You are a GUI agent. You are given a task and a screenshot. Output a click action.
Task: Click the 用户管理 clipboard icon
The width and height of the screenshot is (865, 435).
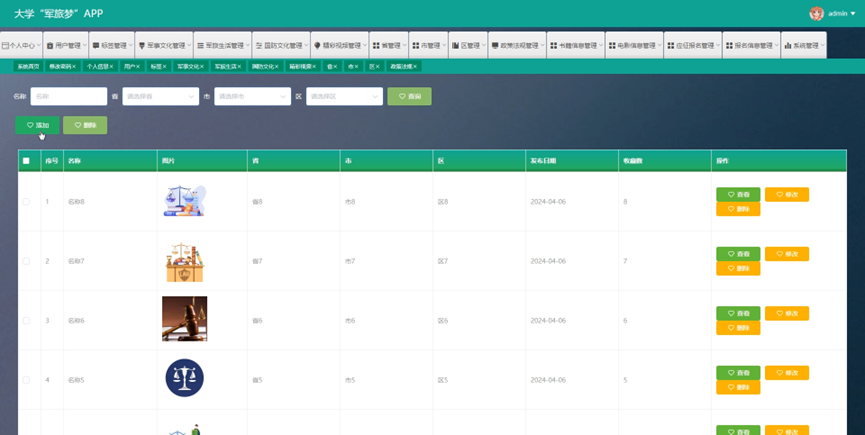[x=50, y=46]
